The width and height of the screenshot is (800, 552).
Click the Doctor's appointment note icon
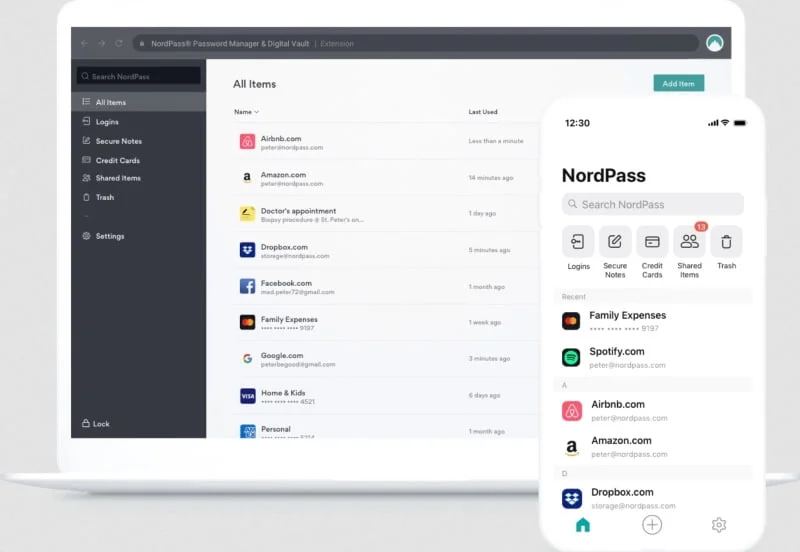247,213
